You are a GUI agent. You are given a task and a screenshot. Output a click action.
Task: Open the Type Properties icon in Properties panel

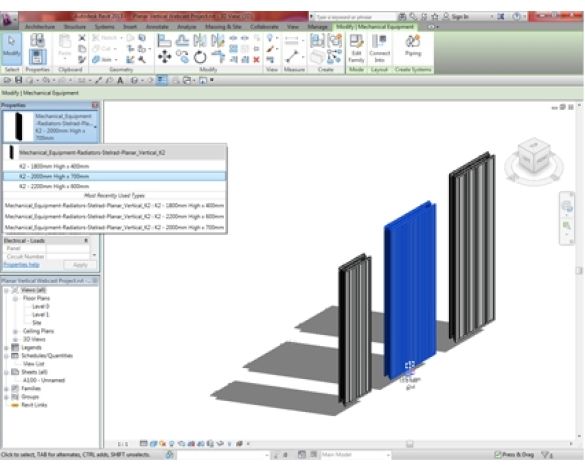[37, 40]
